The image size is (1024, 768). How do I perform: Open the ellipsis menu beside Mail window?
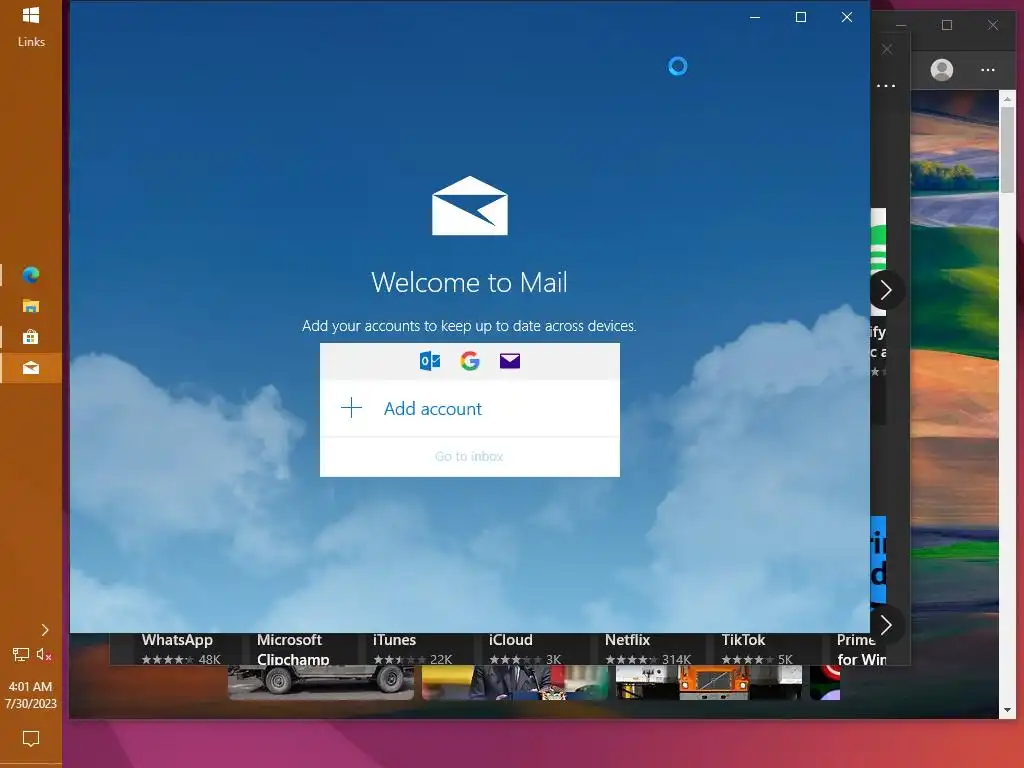click(886, 86)
